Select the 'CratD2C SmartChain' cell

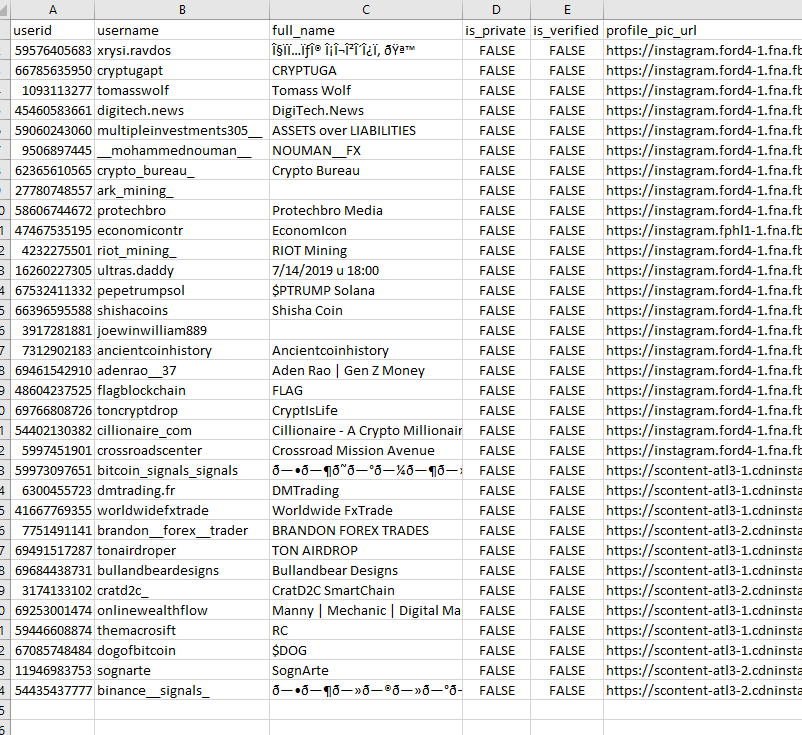[366, 590]
